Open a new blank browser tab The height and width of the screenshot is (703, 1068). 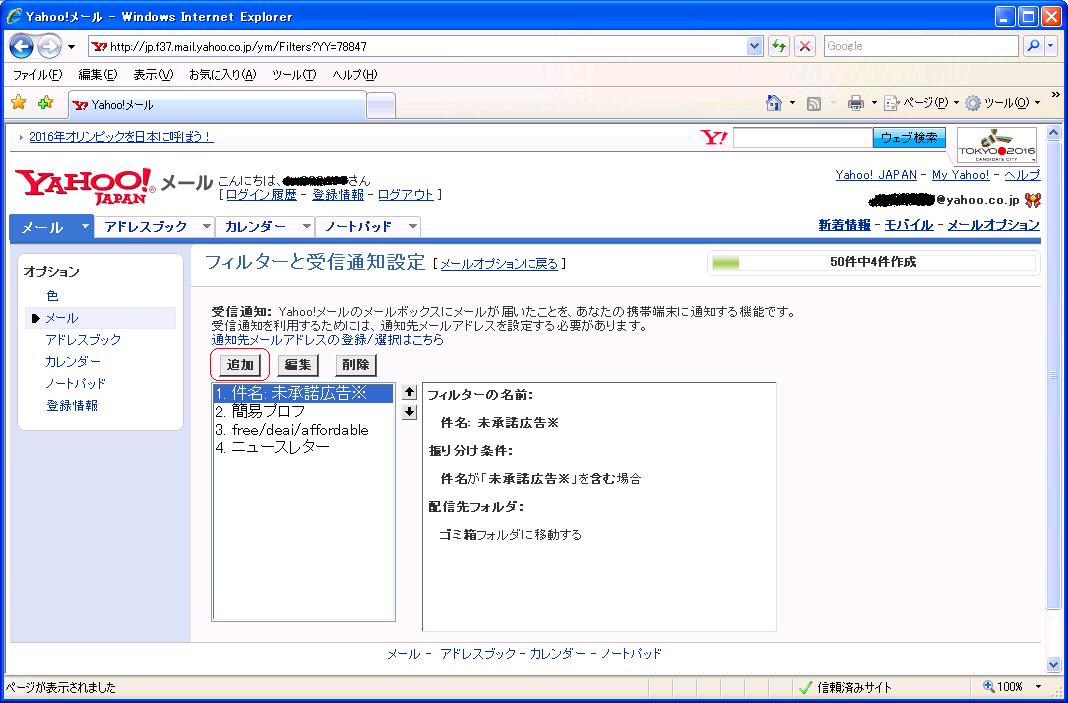[x=381, y=106]
